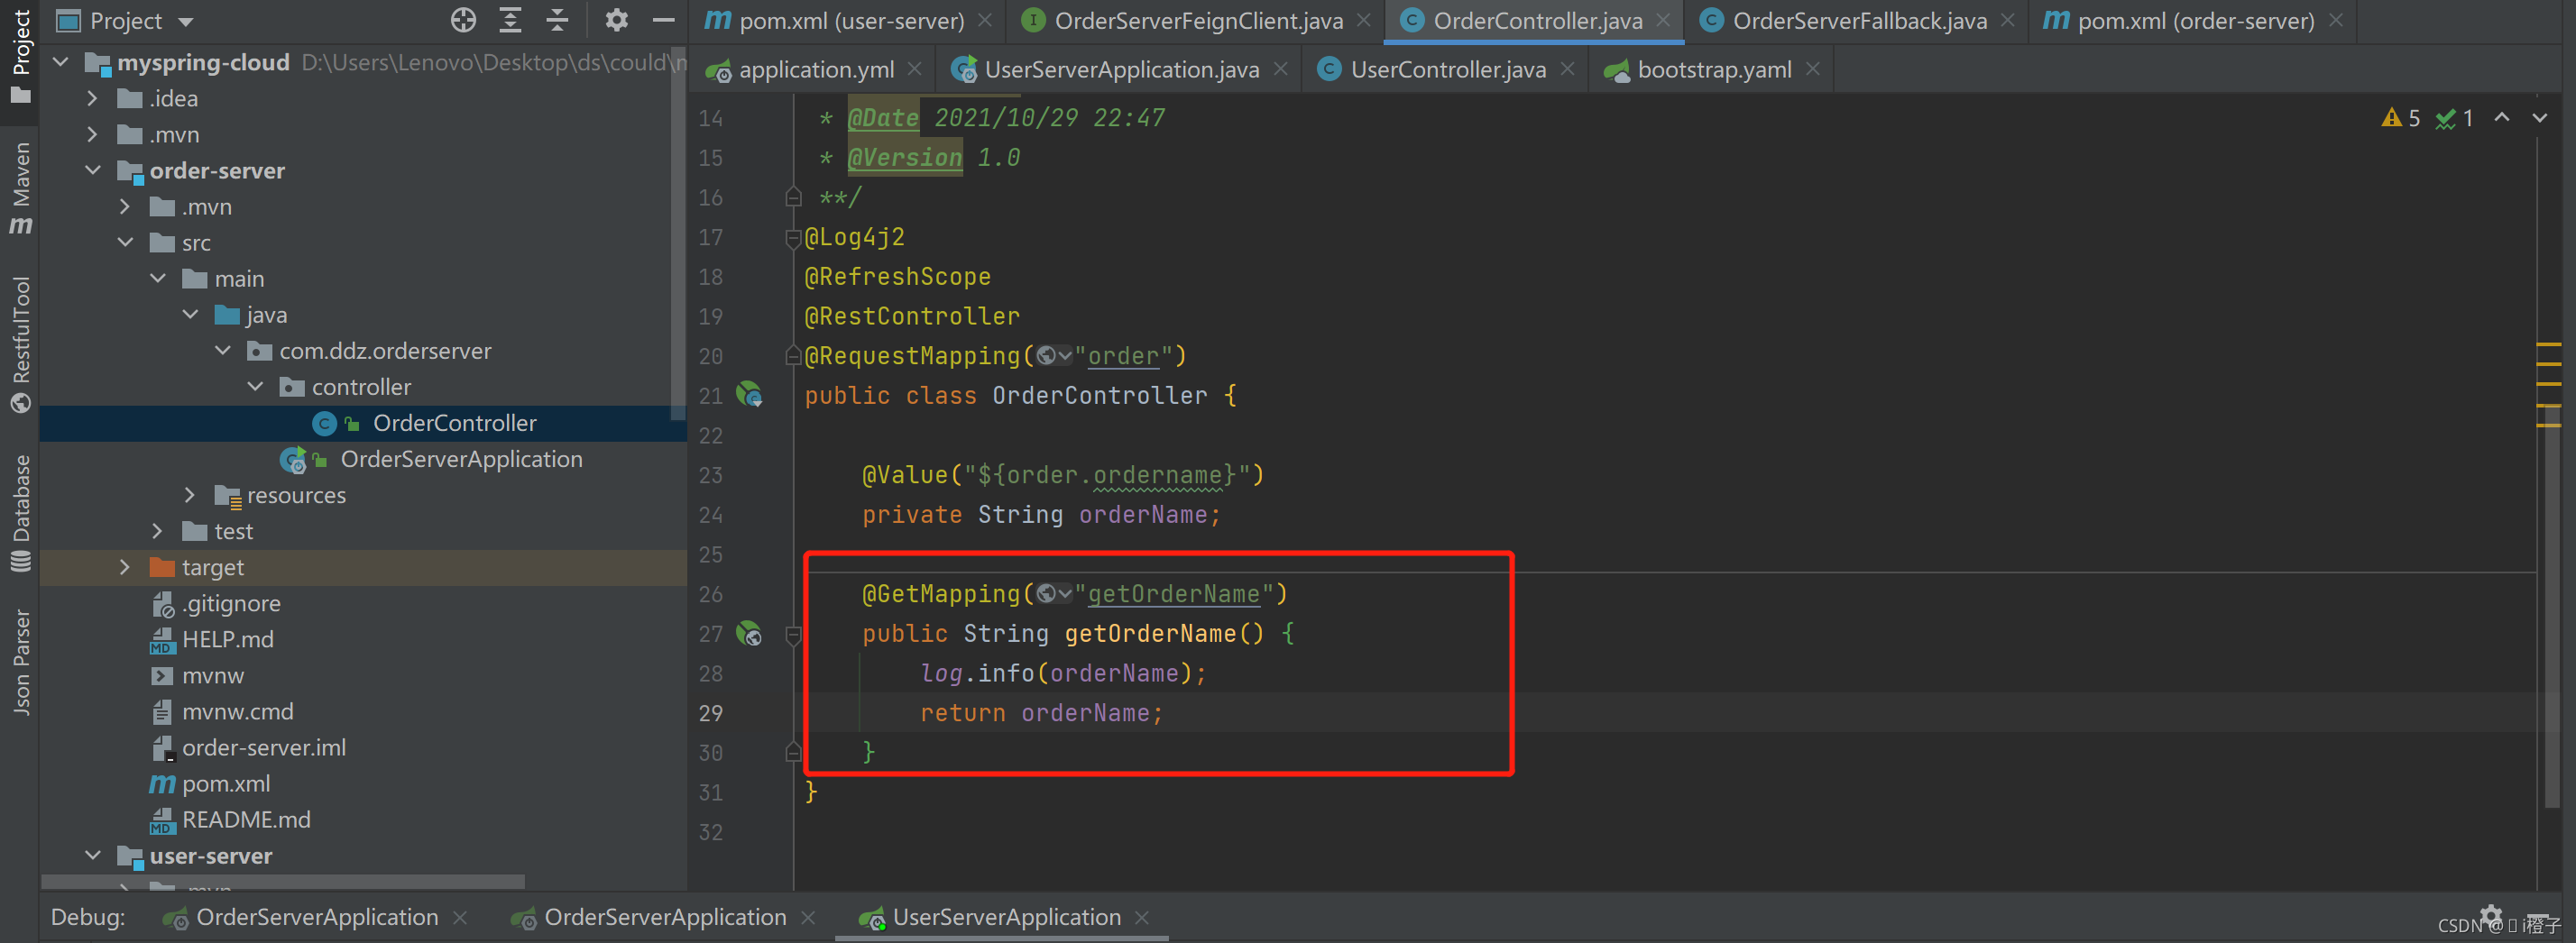Collapse the user-server module
This screenshot has width=2576, height=943.
tap(93, 855)
